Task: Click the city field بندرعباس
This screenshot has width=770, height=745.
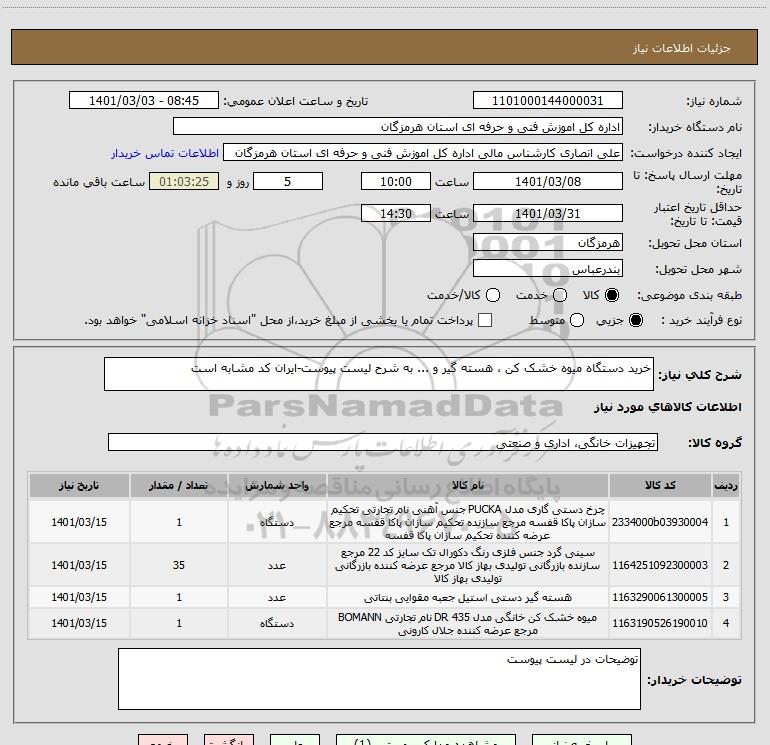Action: (548, 269)
